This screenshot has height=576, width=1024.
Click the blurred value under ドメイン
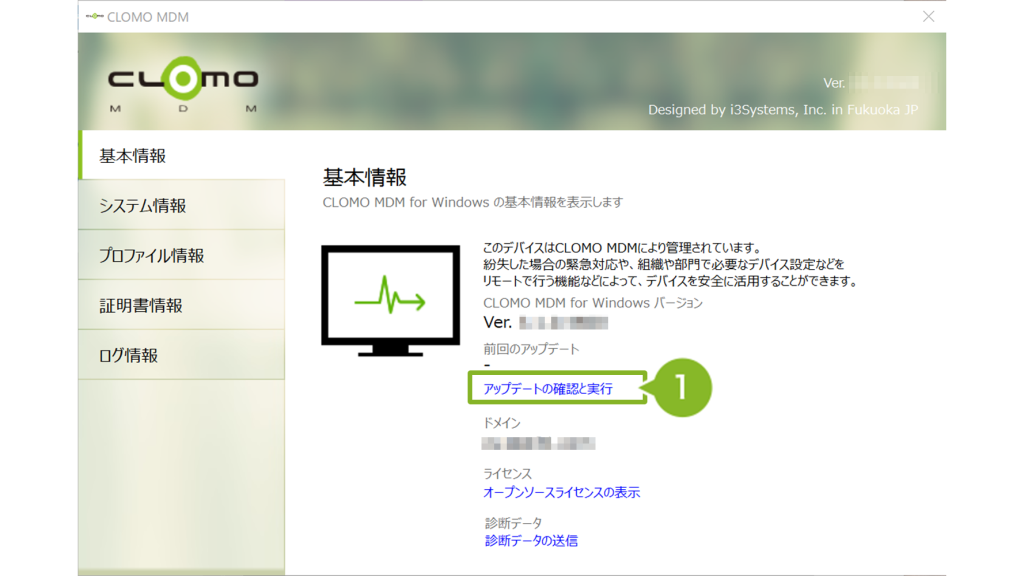538,443
